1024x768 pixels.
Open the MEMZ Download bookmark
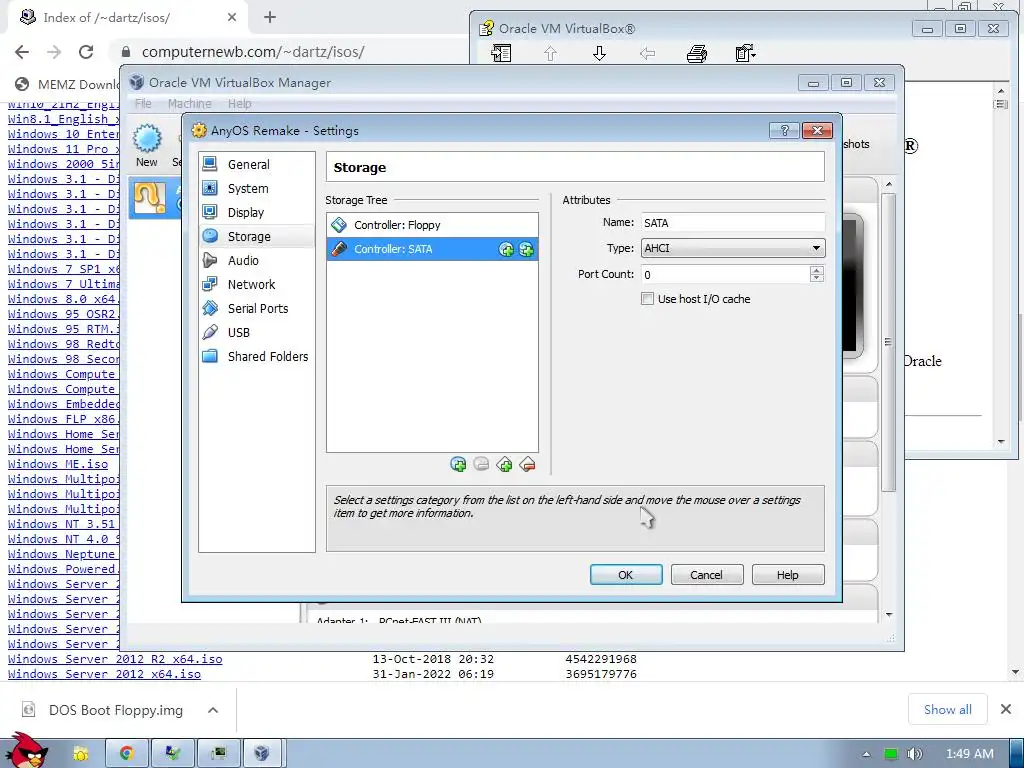[67, 84]
